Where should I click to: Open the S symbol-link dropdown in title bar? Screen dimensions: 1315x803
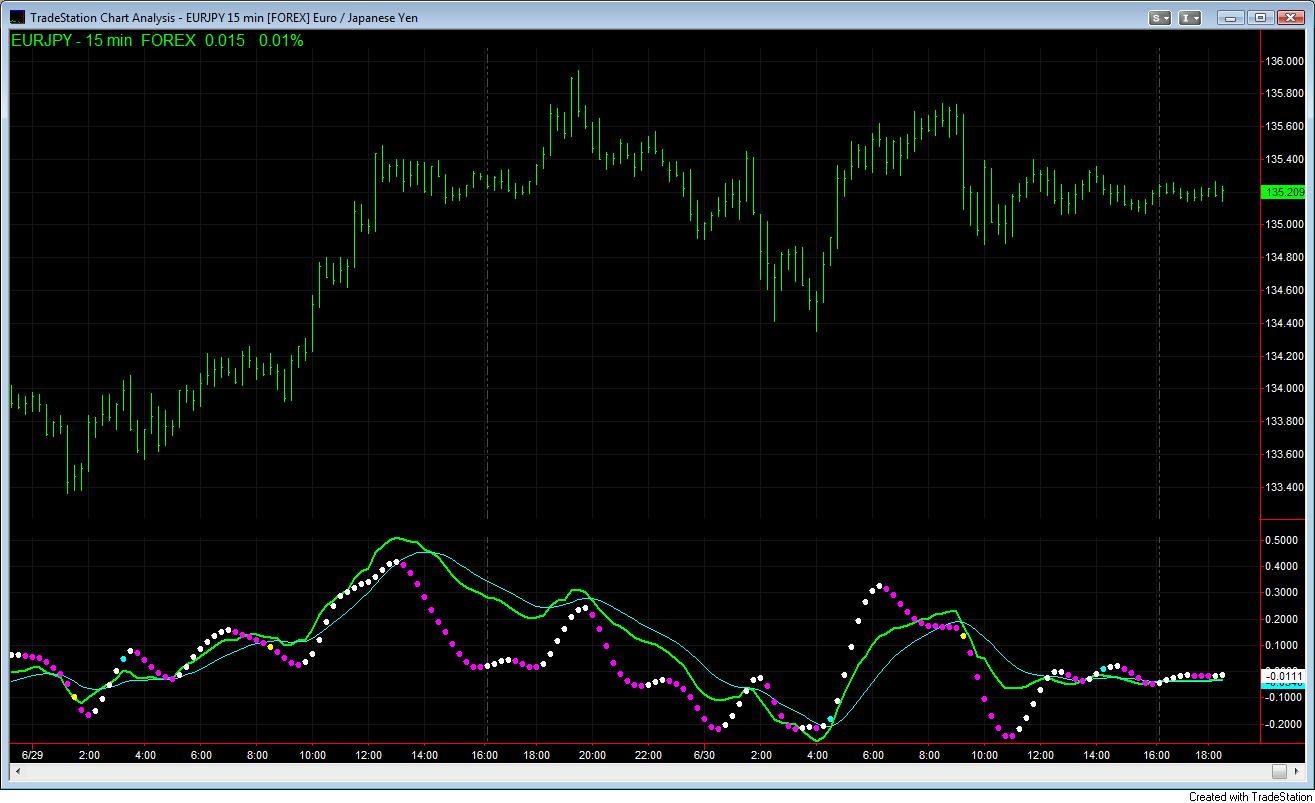point(1160,17)
